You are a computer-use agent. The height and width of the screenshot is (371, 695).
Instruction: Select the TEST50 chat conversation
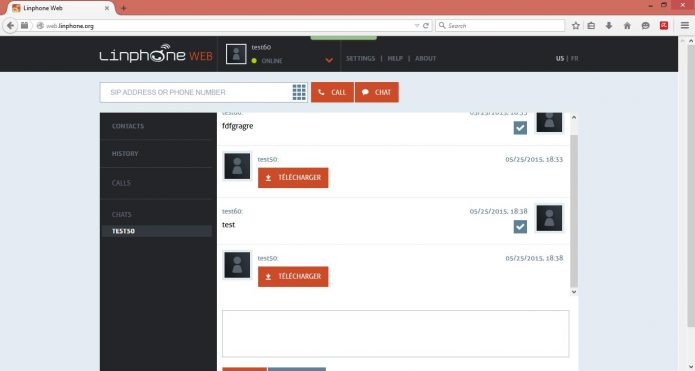156,231
